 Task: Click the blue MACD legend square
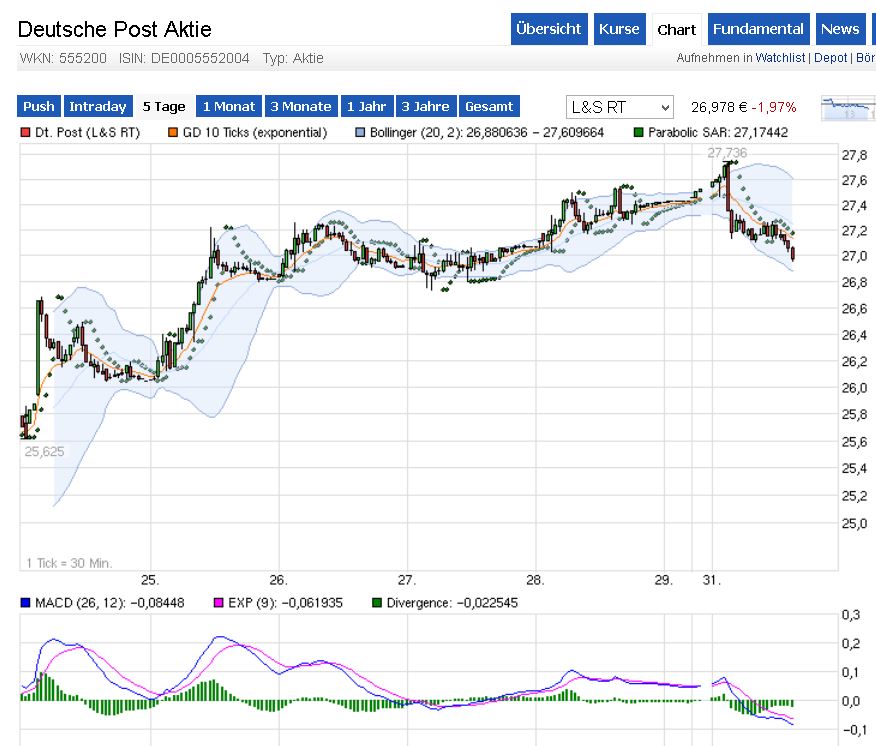[26, 603]
